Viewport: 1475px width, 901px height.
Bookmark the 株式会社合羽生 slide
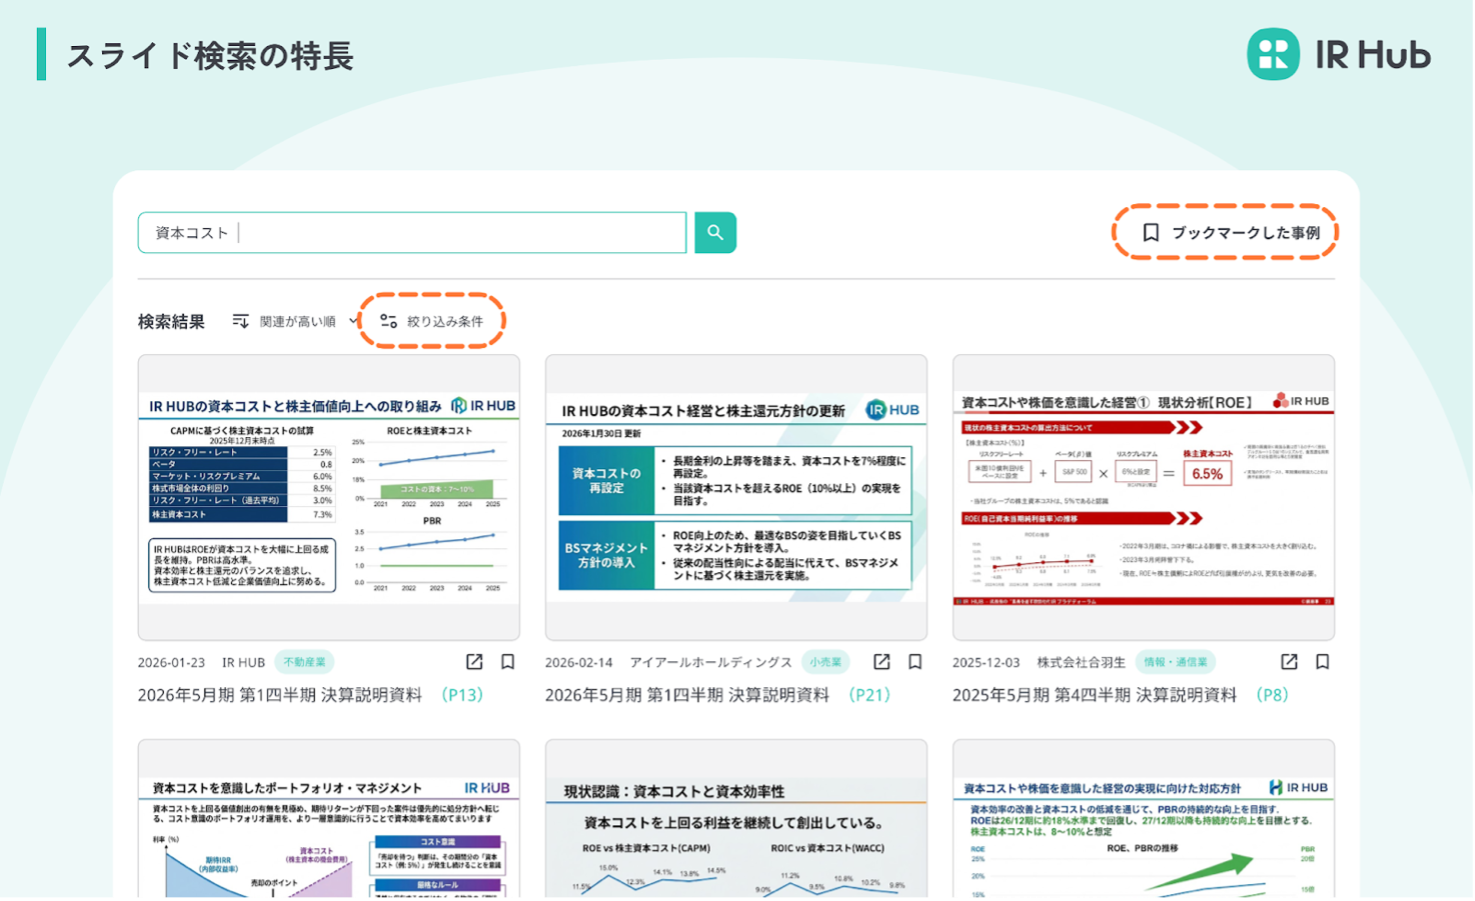(1322, 662)
